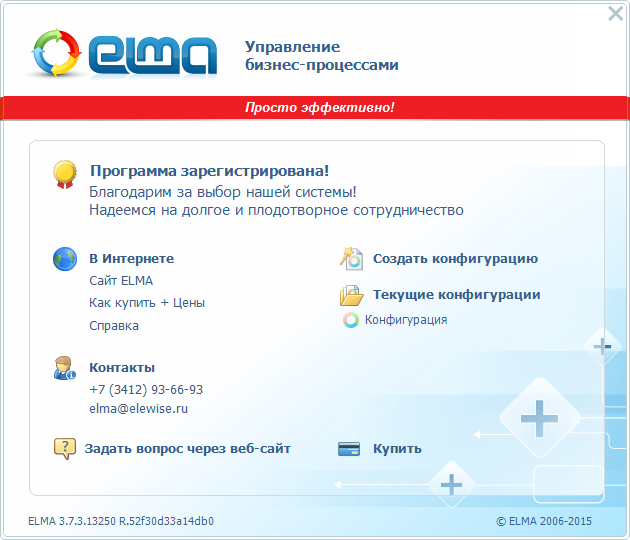Screen dimensions: 630x540
Task: Click the elma@elewise.ru email address
Action: click(x=139, y=409)
